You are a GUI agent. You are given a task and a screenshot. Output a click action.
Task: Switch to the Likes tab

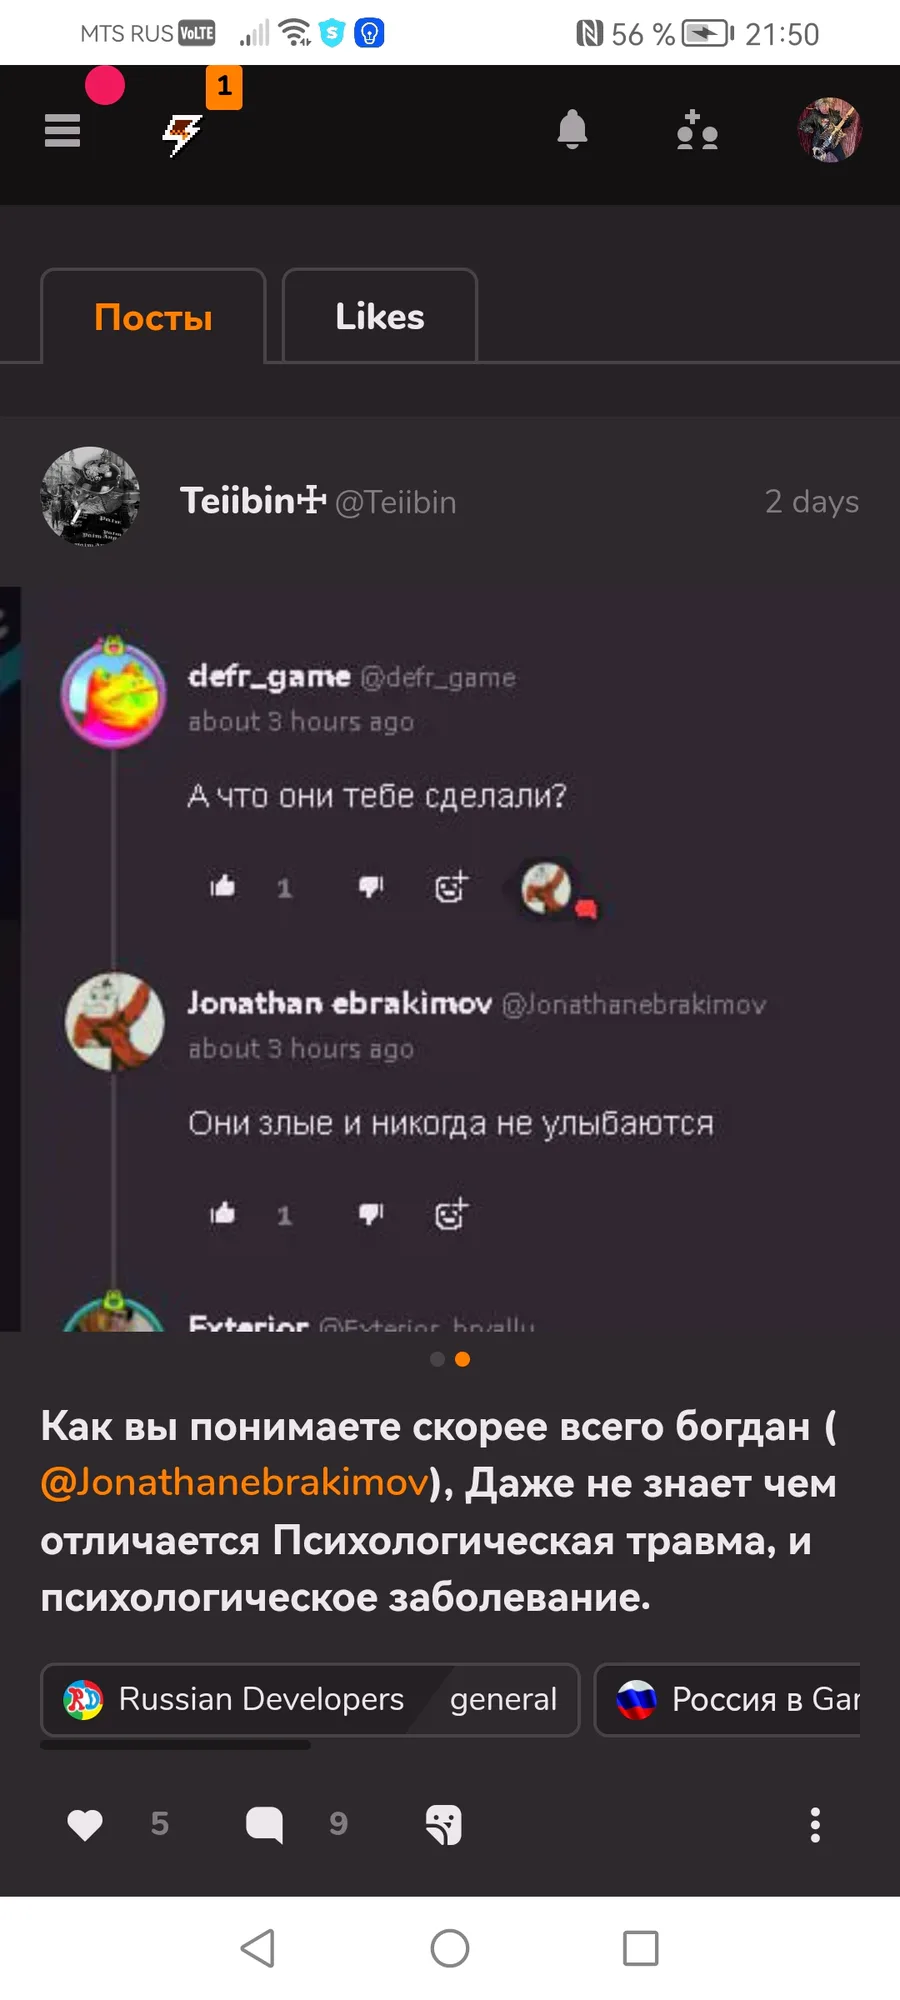click(380, 317)
